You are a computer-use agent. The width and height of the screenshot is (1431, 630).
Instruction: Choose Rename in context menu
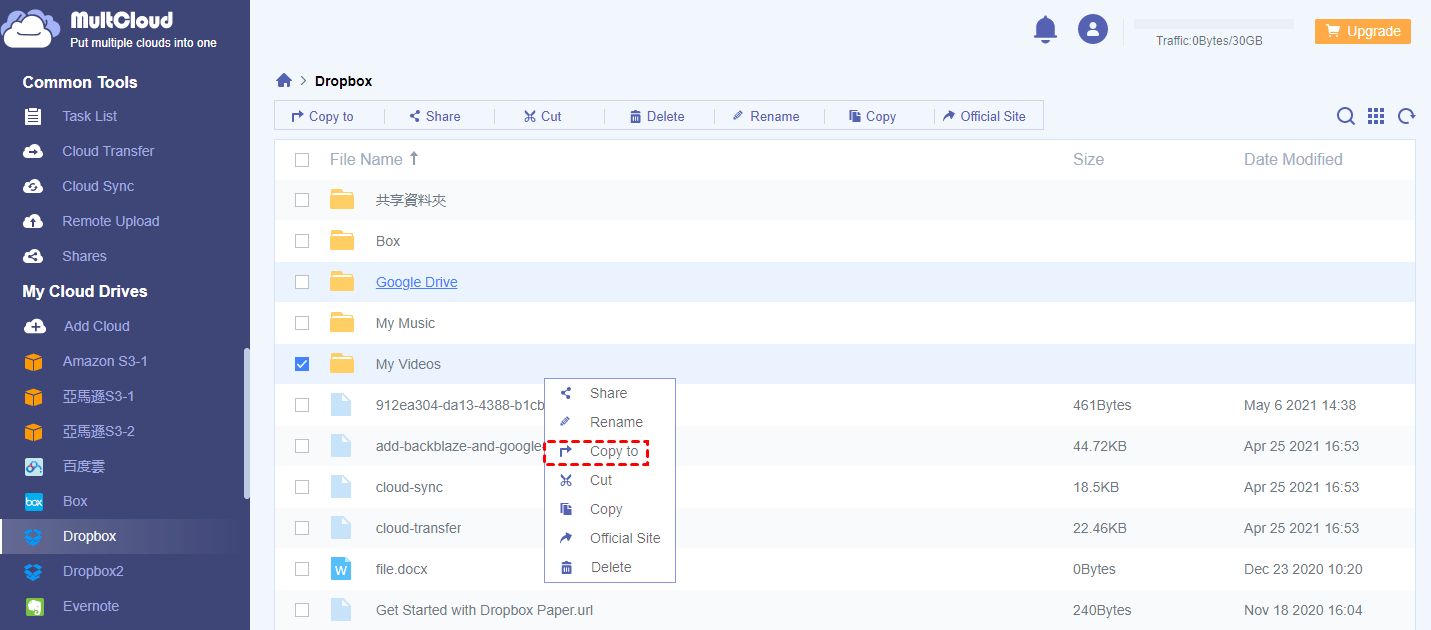tap(610, 422)
